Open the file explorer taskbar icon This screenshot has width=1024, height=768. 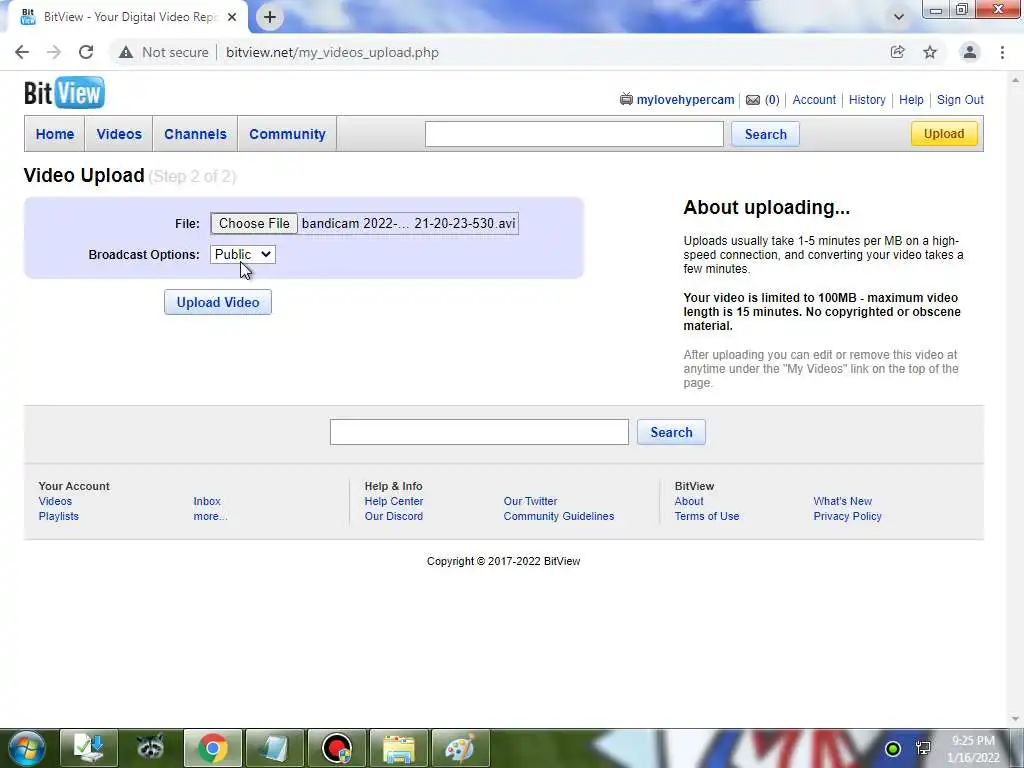tap(399, 748)
